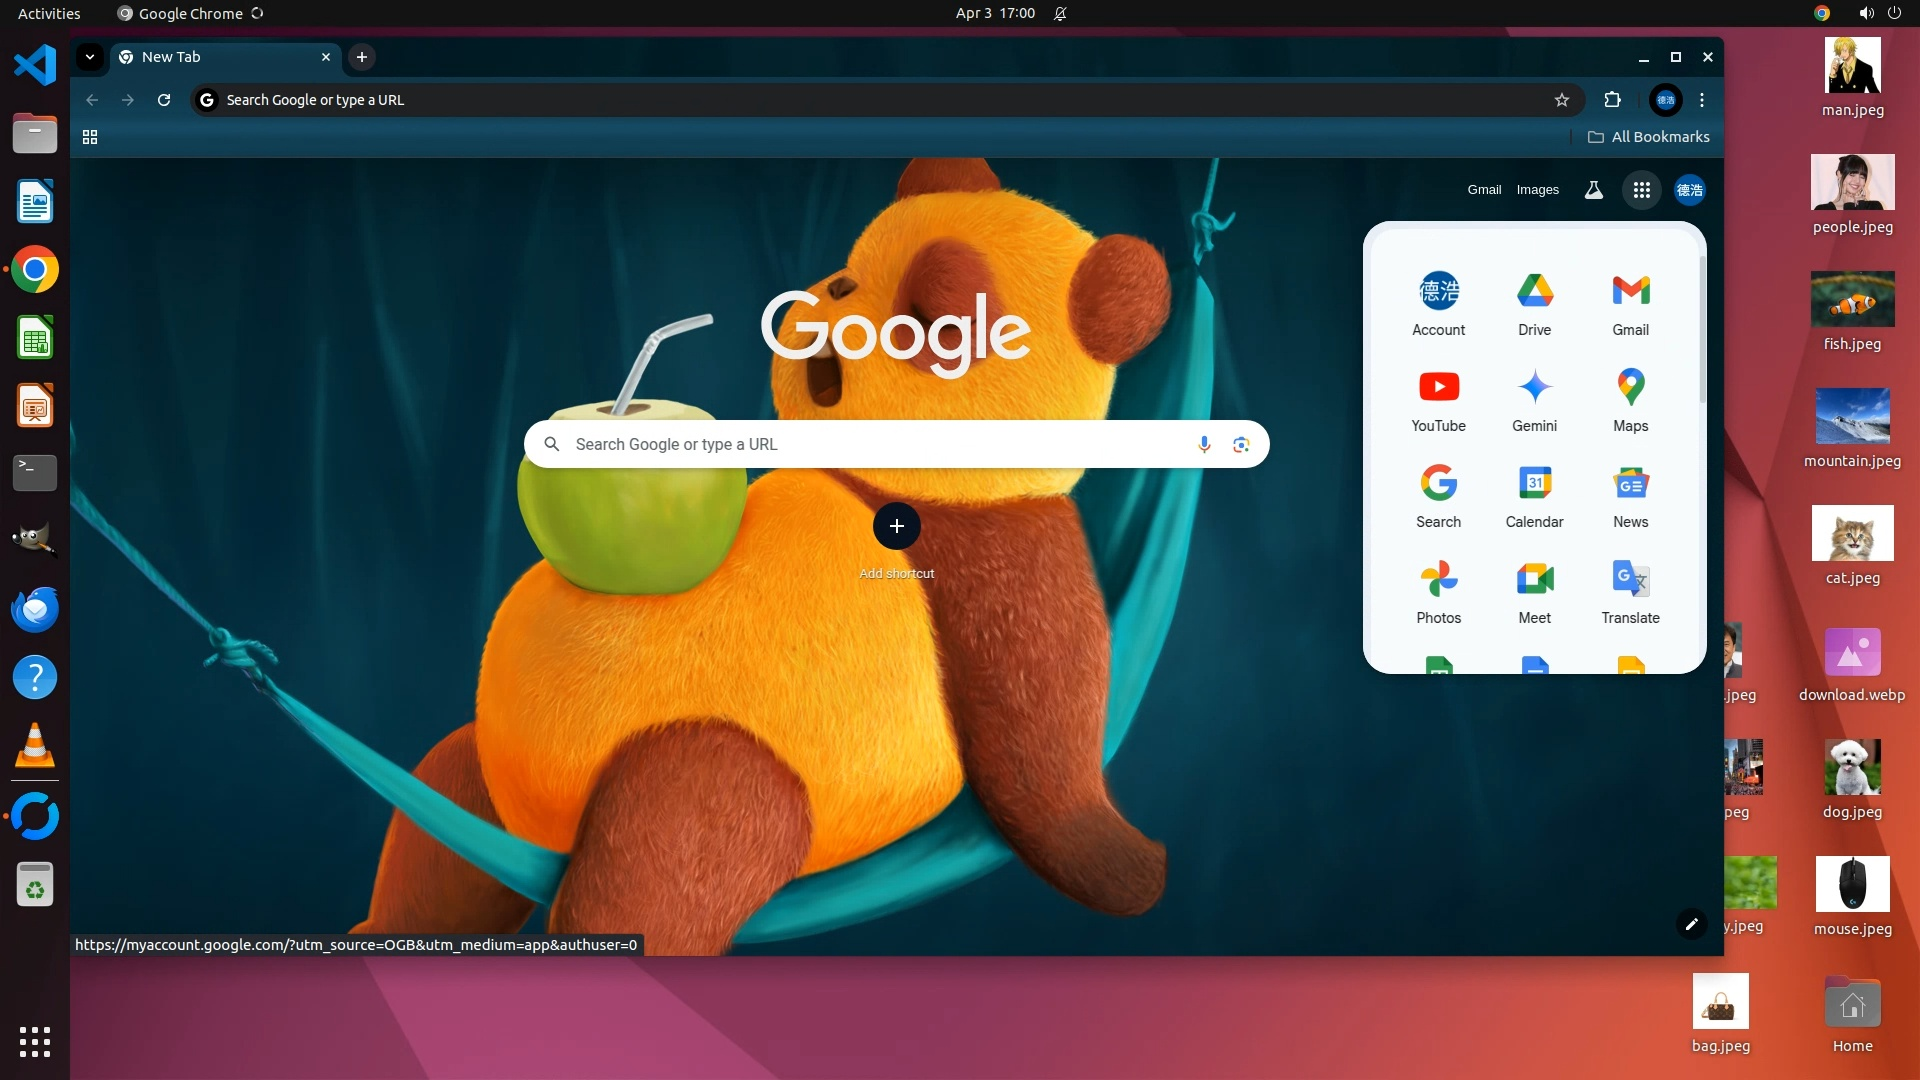Open Activities overview menu

click(x=49, y=13)
